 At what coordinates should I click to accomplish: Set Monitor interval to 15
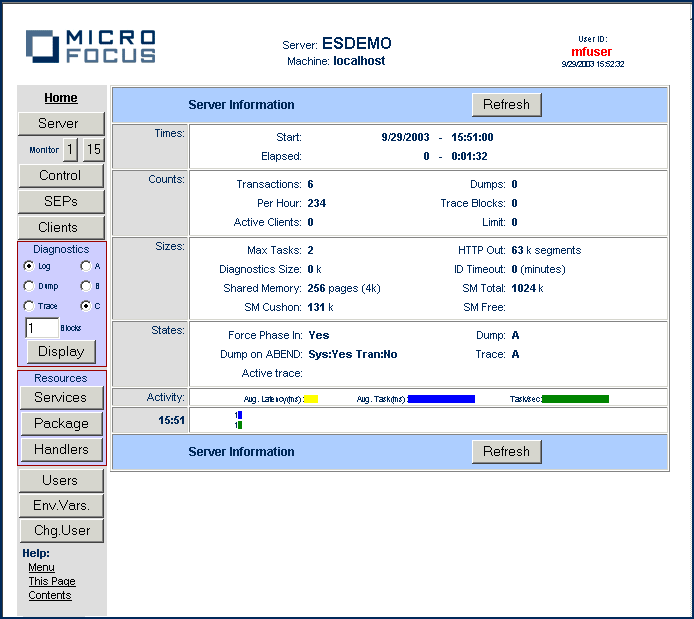click(93, 150)
